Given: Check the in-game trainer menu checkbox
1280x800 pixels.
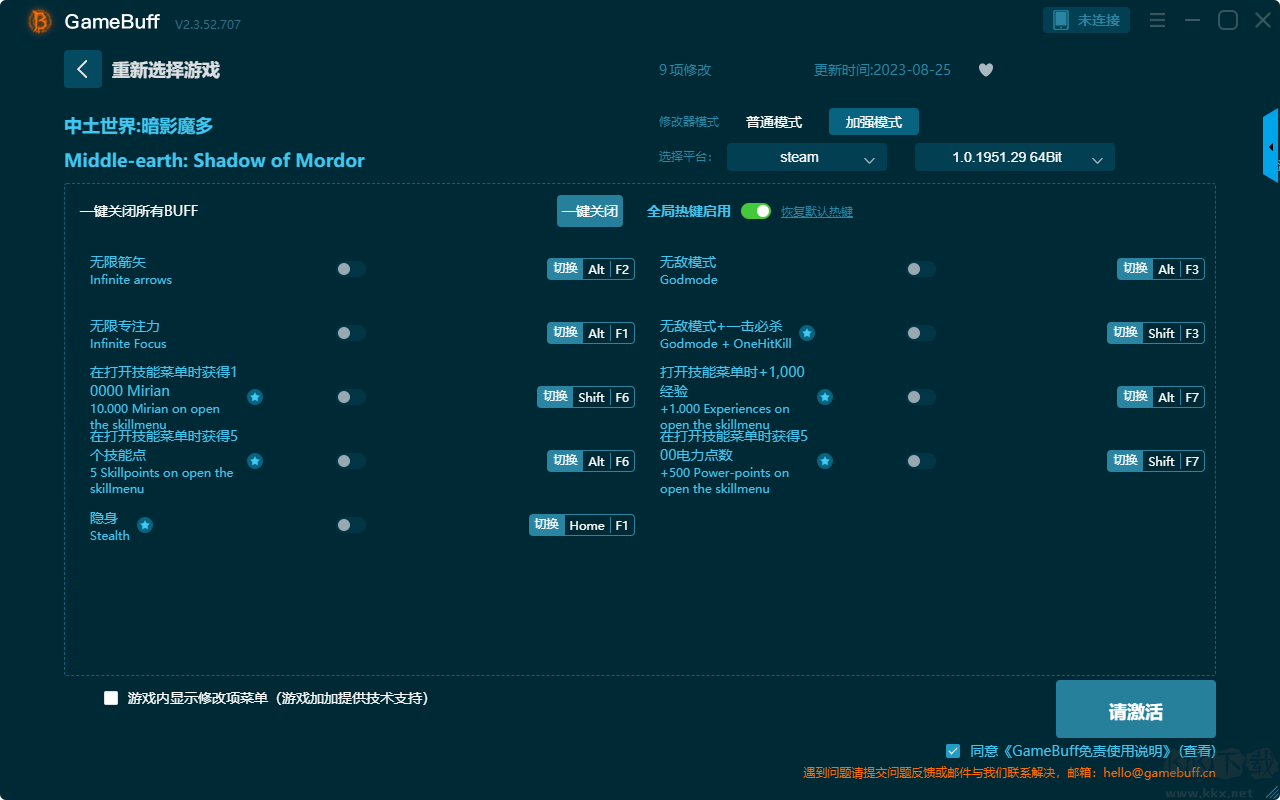Looking at the screenshot, I should pyautogui.click(x=111, y=698).
